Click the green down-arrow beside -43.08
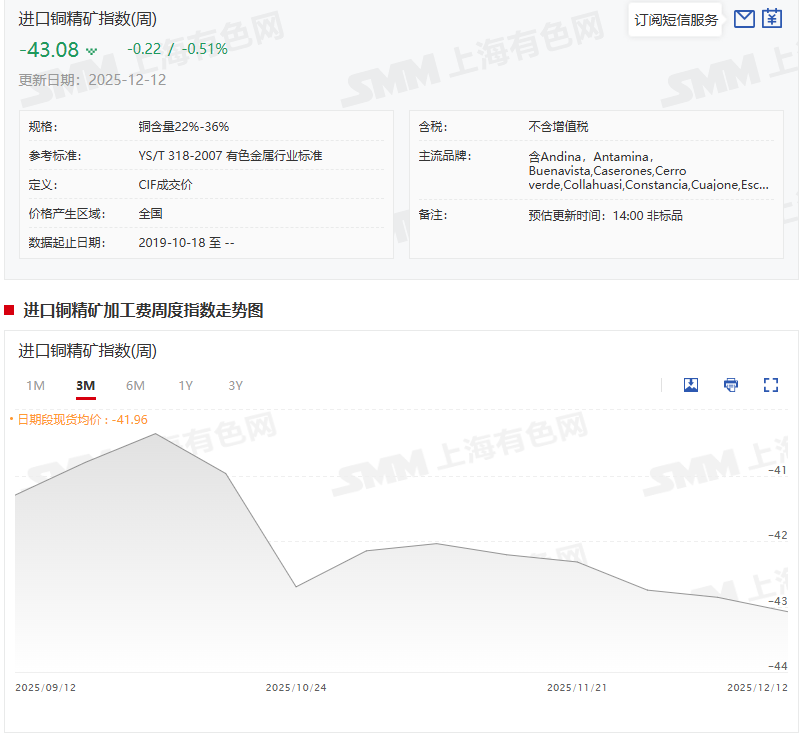 (x=92, y=50)
